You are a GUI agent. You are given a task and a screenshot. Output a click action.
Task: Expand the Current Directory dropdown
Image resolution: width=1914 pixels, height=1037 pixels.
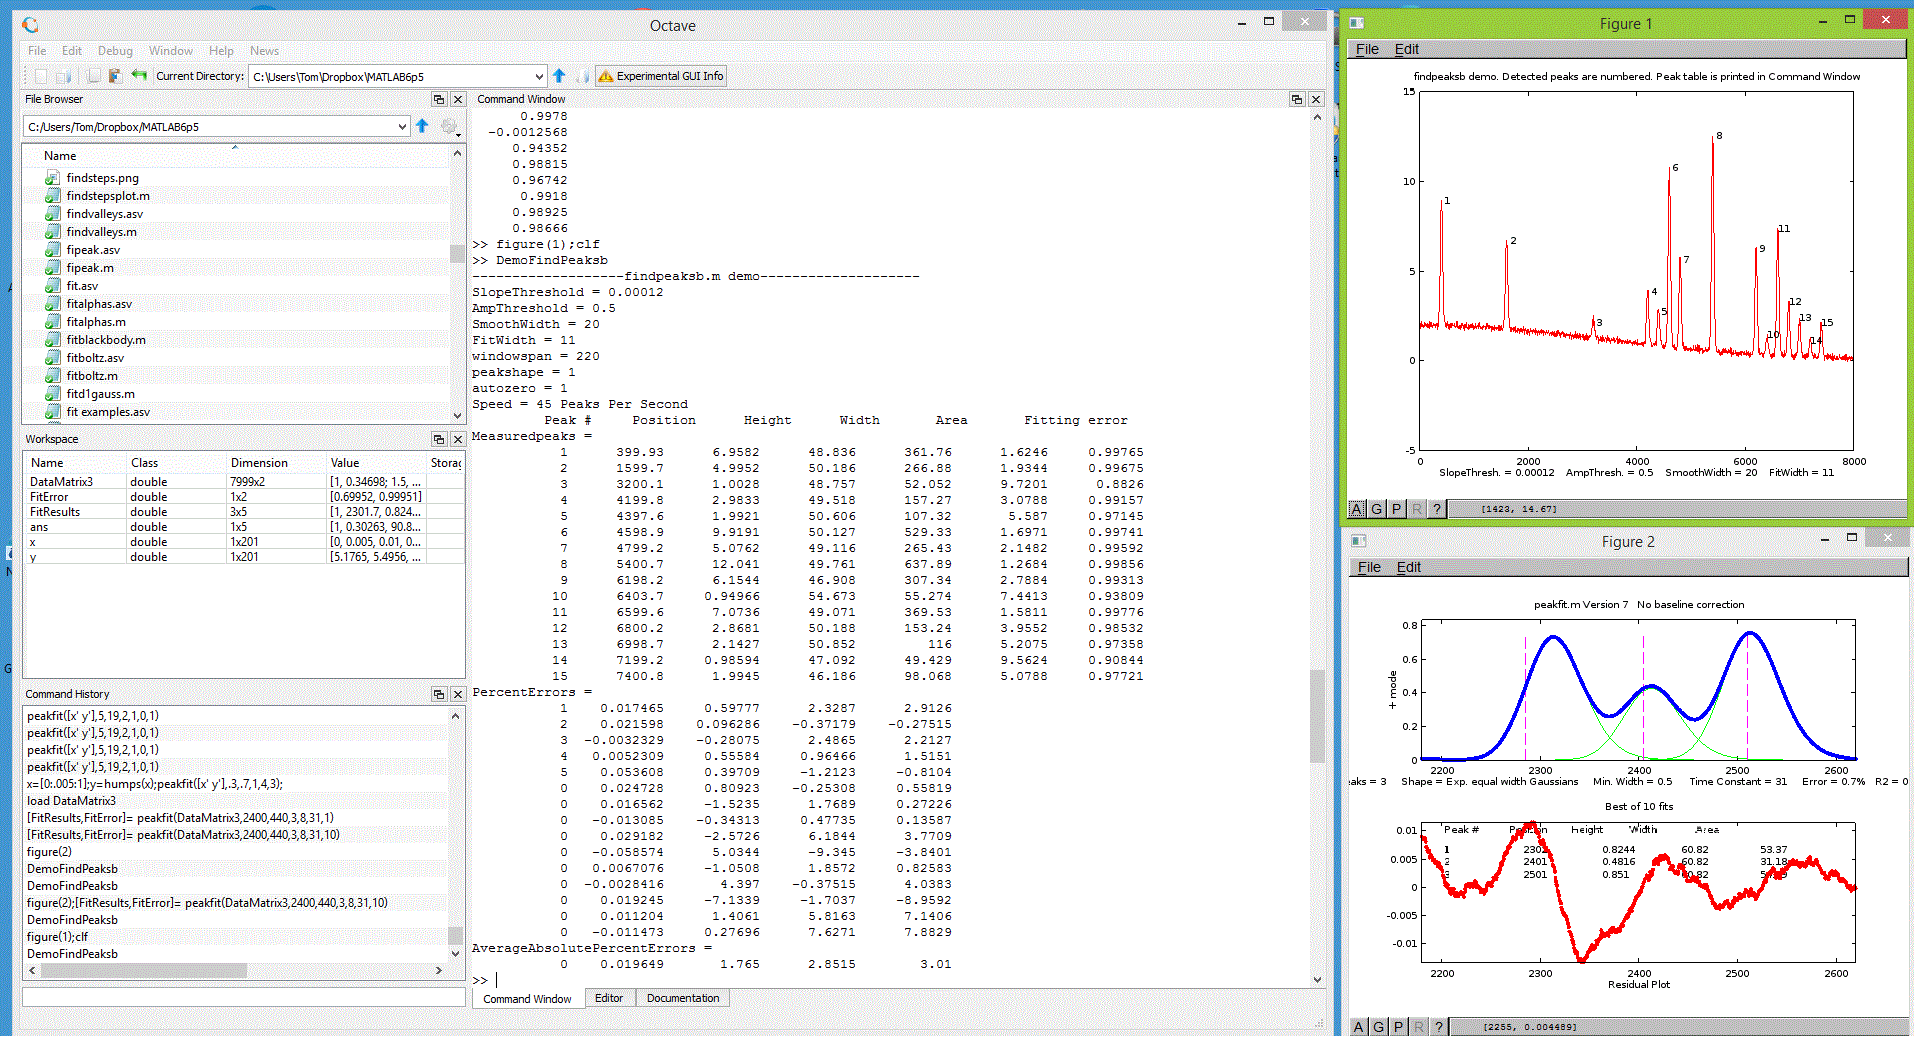click(539, 76)
